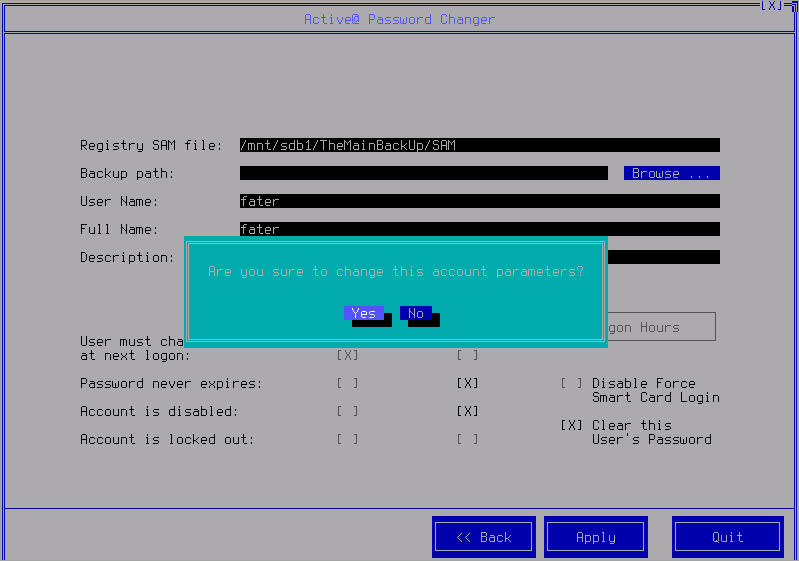Click the checked box in Password never expires row
Viewport: 799px width, 561px height.
tap(467, 383)
